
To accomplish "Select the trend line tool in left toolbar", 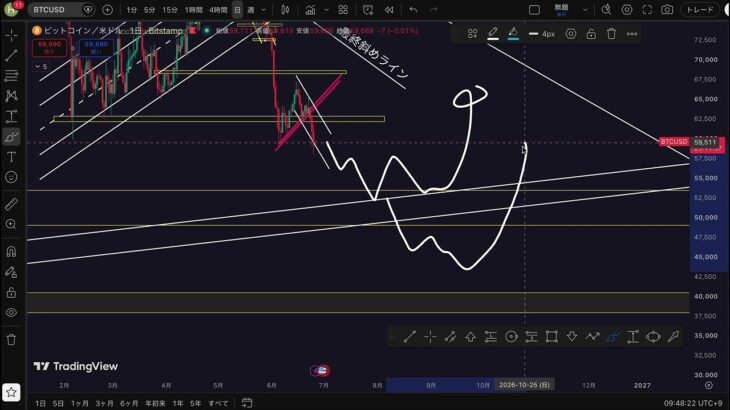I will coord(11,55).
